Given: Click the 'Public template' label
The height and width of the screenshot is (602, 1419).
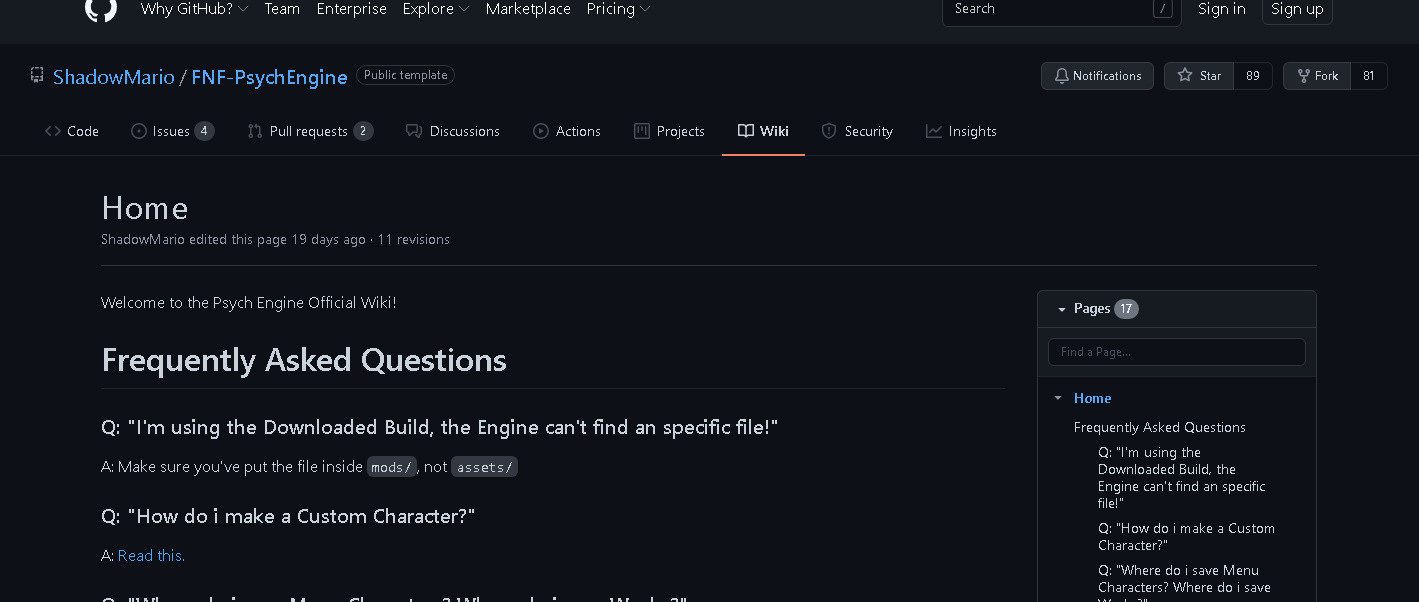Looking at the screenshot, I should pyautogui.click(x=405, y=75).
